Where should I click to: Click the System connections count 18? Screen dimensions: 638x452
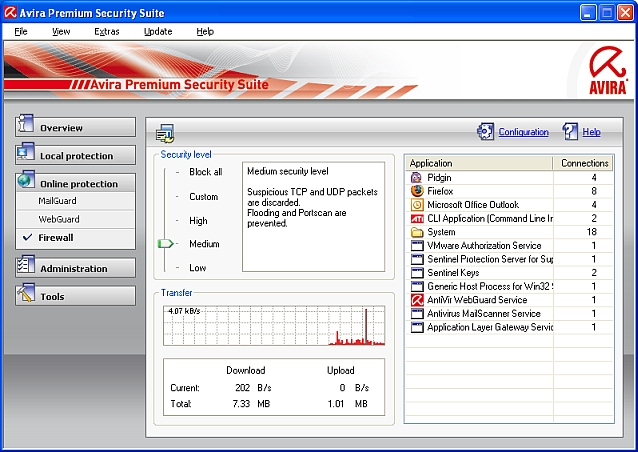pyautogui.click(x=592, y=232)
